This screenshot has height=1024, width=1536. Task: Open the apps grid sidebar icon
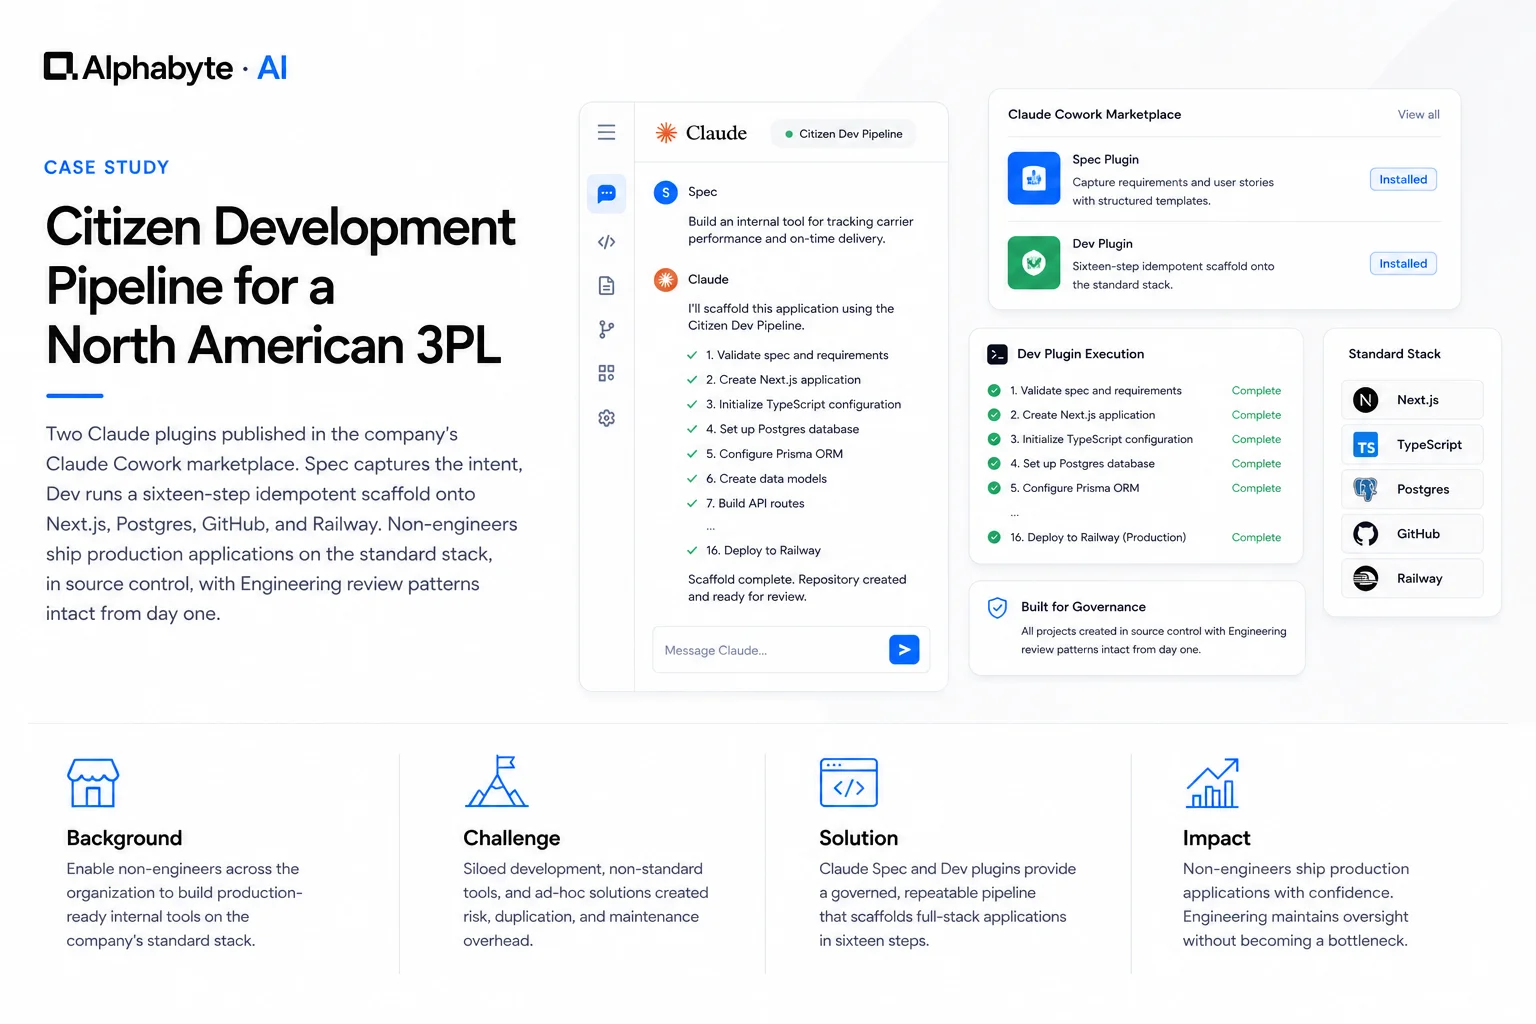point(606,373)
